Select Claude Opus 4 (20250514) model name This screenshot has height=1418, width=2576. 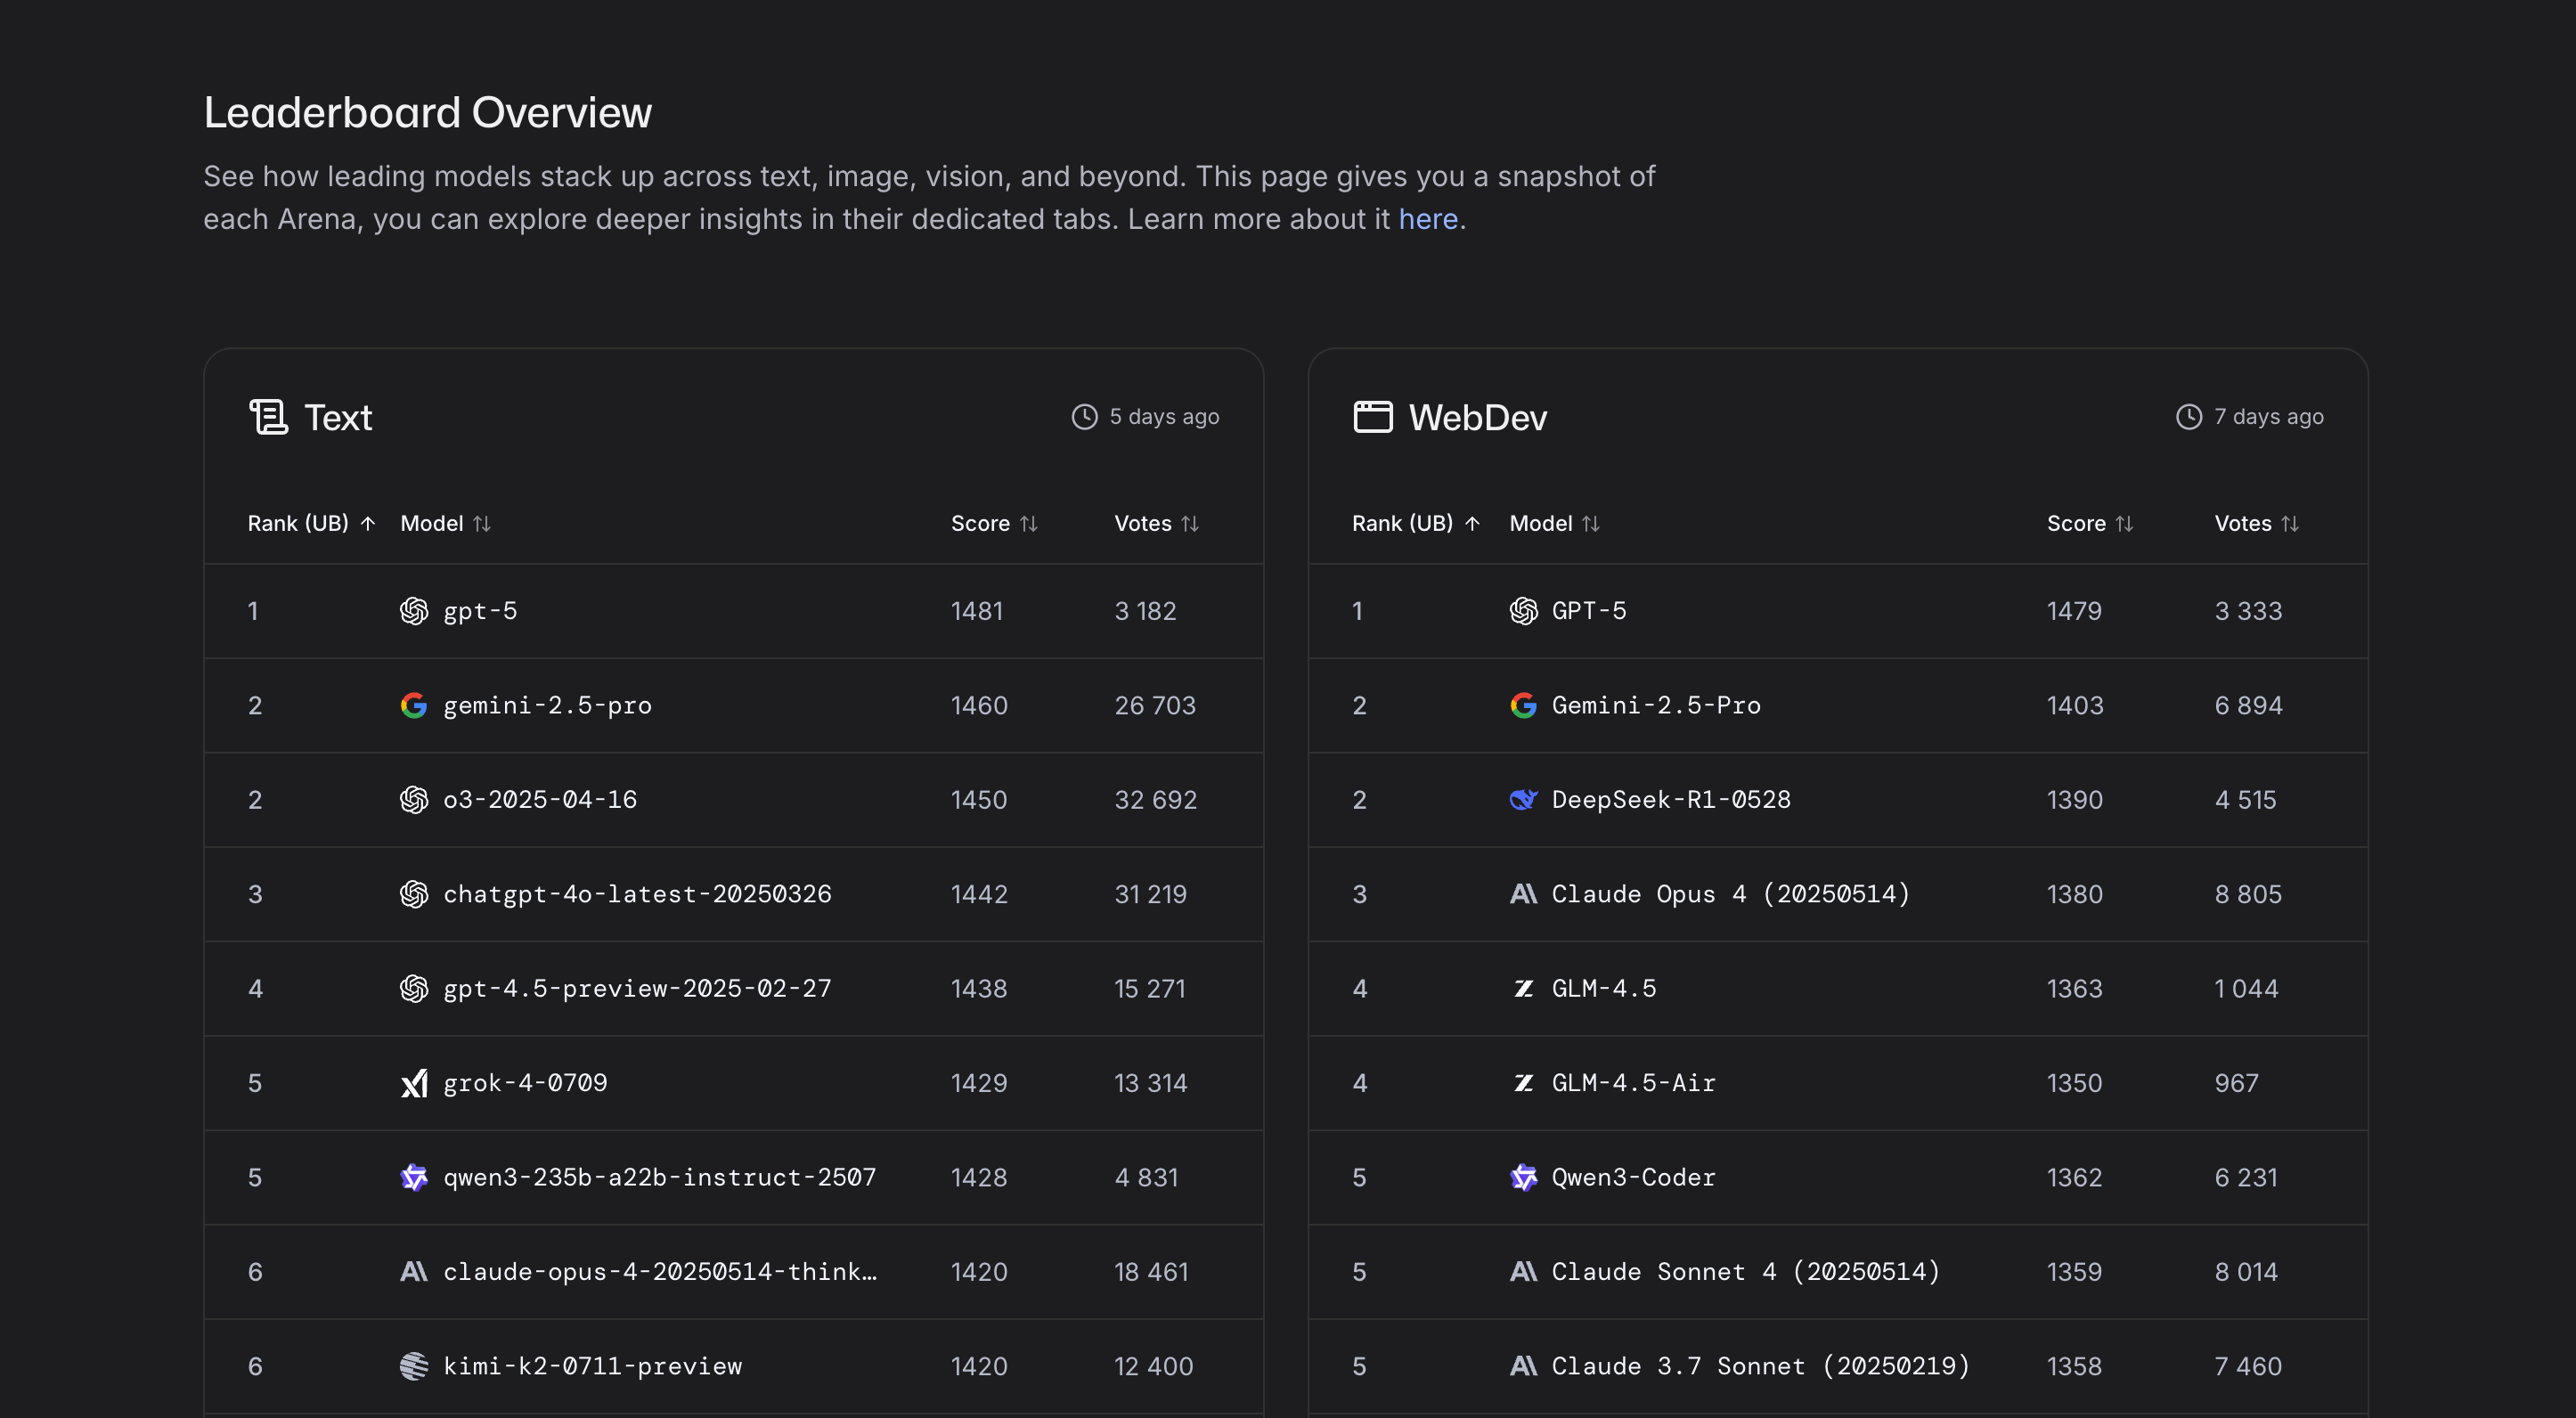[x=1731, y=894]
